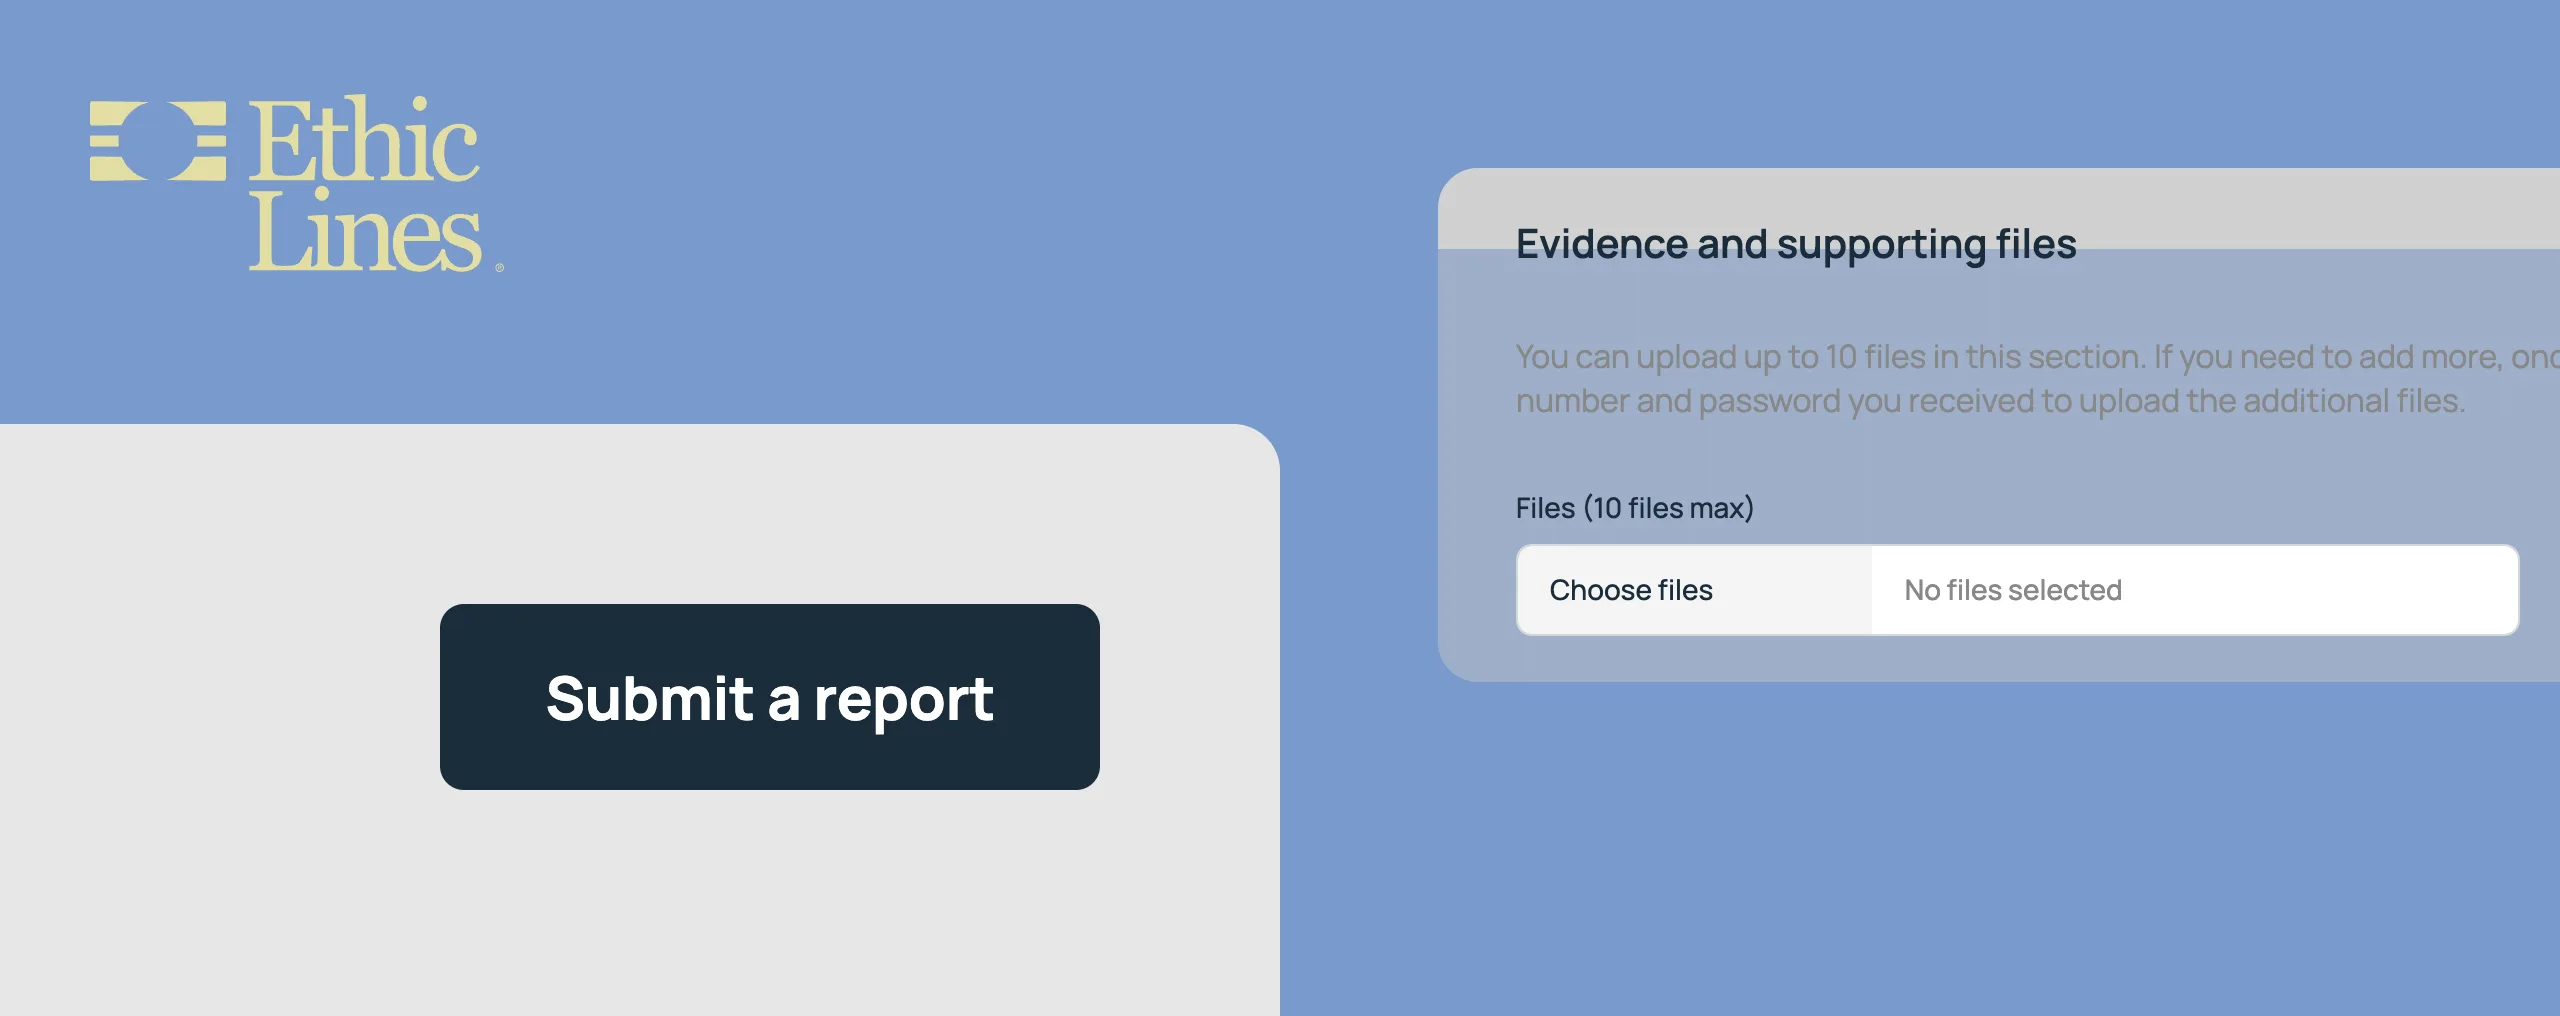Select the "Evidence and supporting files" heading
This screenshot has height=1016, width=2560.
[1796, 244]
